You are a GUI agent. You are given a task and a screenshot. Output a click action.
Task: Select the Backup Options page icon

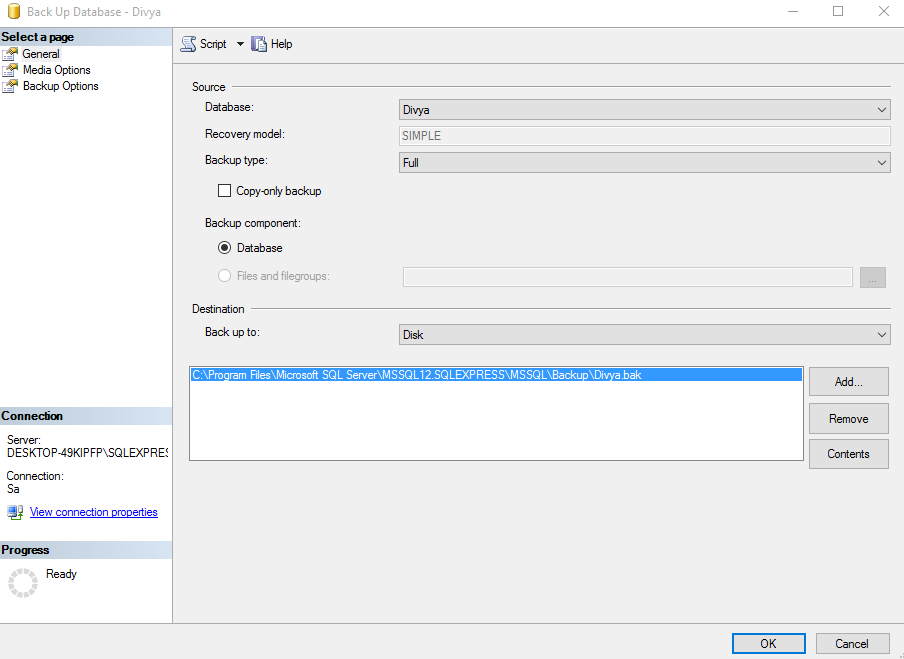[x=10, y=86]
